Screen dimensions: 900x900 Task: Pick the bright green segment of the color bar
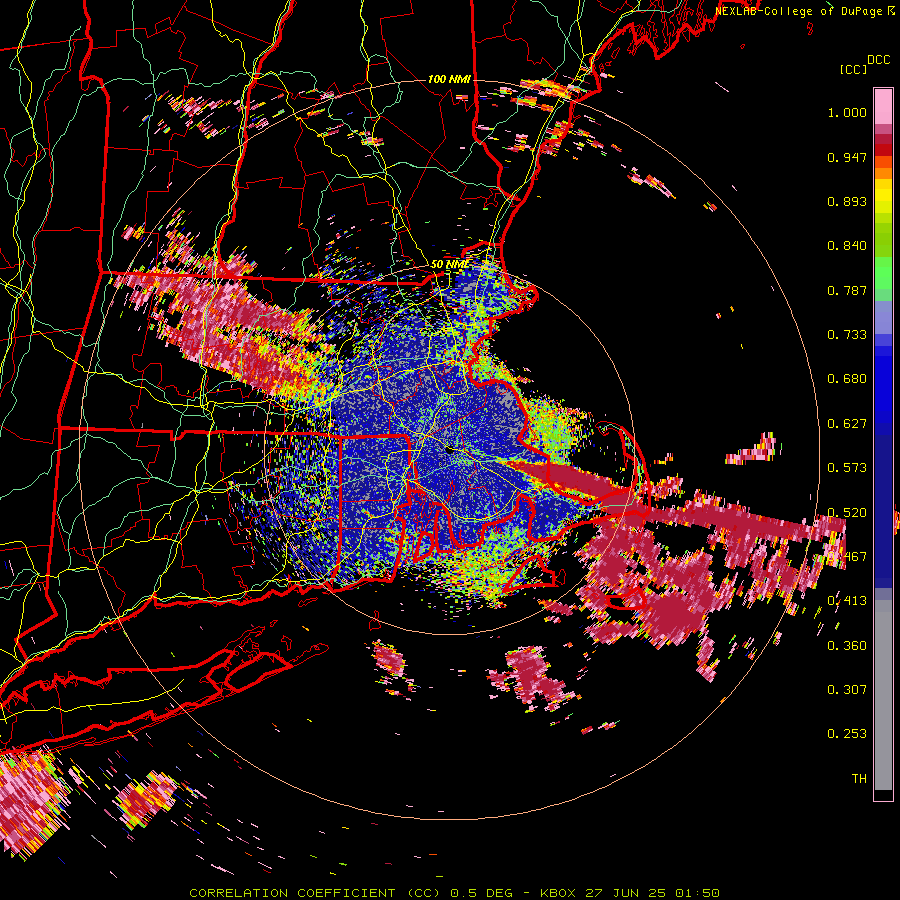click(883, 273)
